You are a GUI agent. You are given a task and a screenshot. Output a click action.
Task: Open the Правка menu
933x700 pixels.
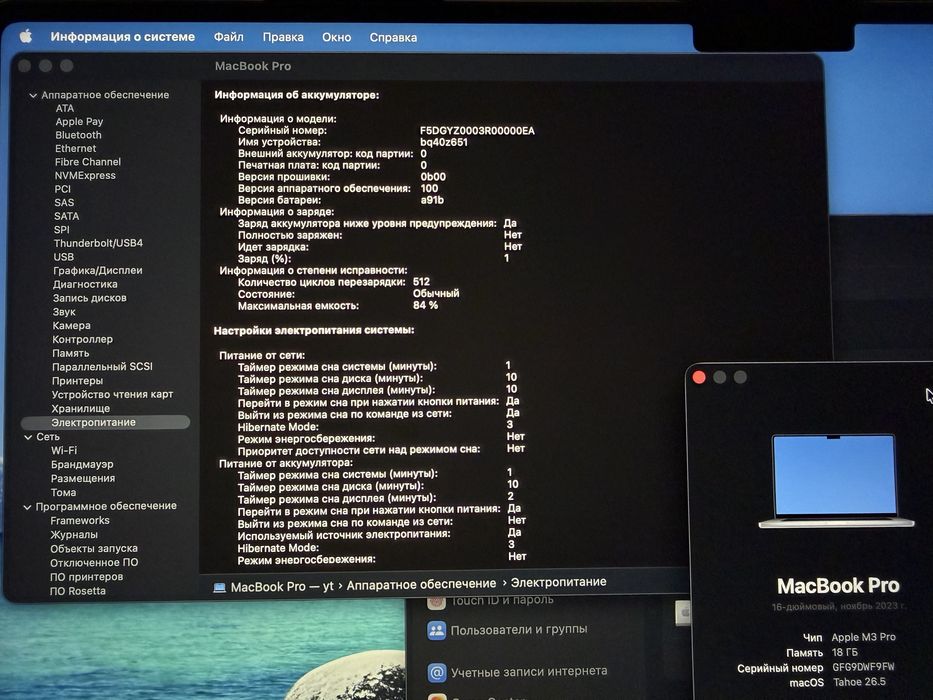coord(283,37)
